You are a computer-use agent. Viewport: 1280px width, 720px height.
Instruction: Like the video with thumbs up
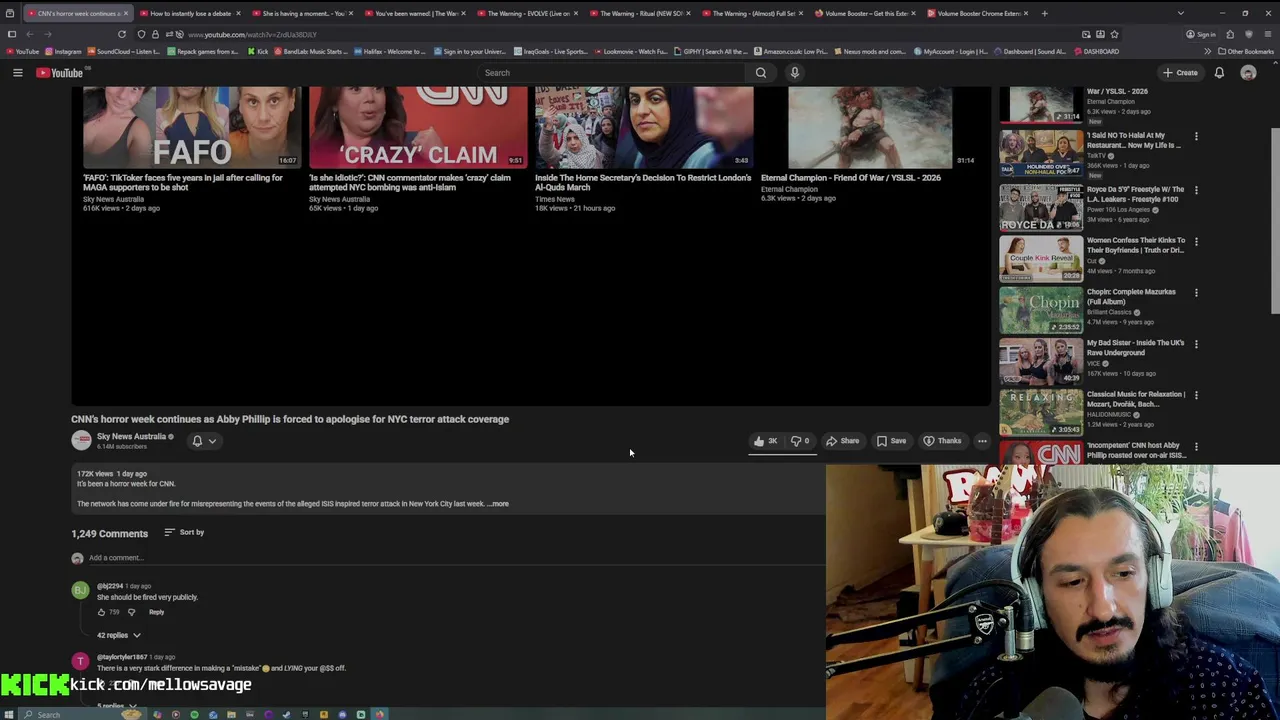click(766, 441)
